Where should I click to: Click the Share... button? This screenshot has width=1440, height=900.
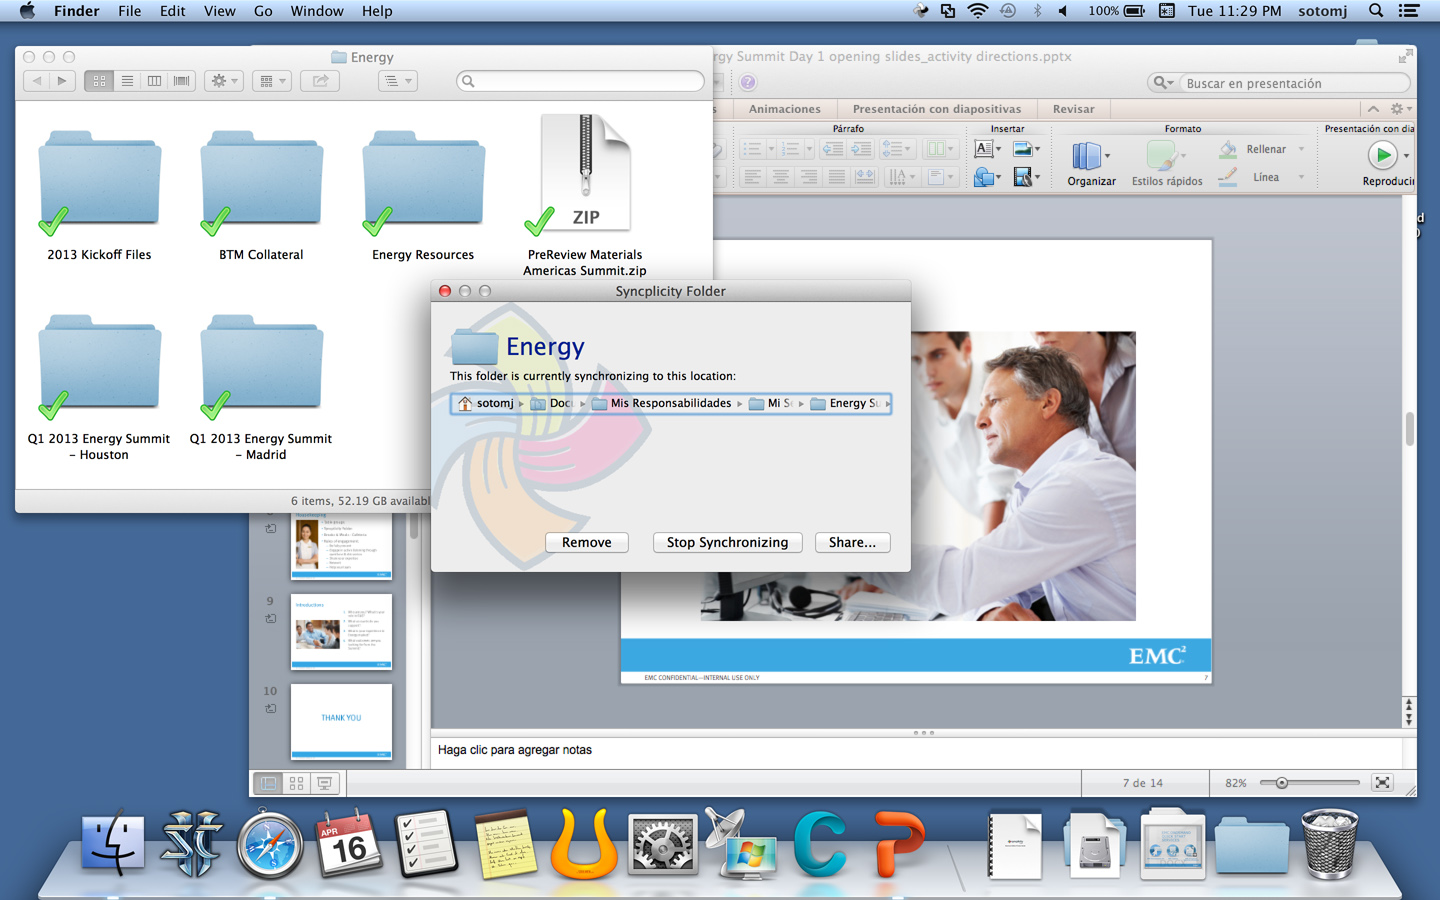pyautogui.click(x=852, y=542)
